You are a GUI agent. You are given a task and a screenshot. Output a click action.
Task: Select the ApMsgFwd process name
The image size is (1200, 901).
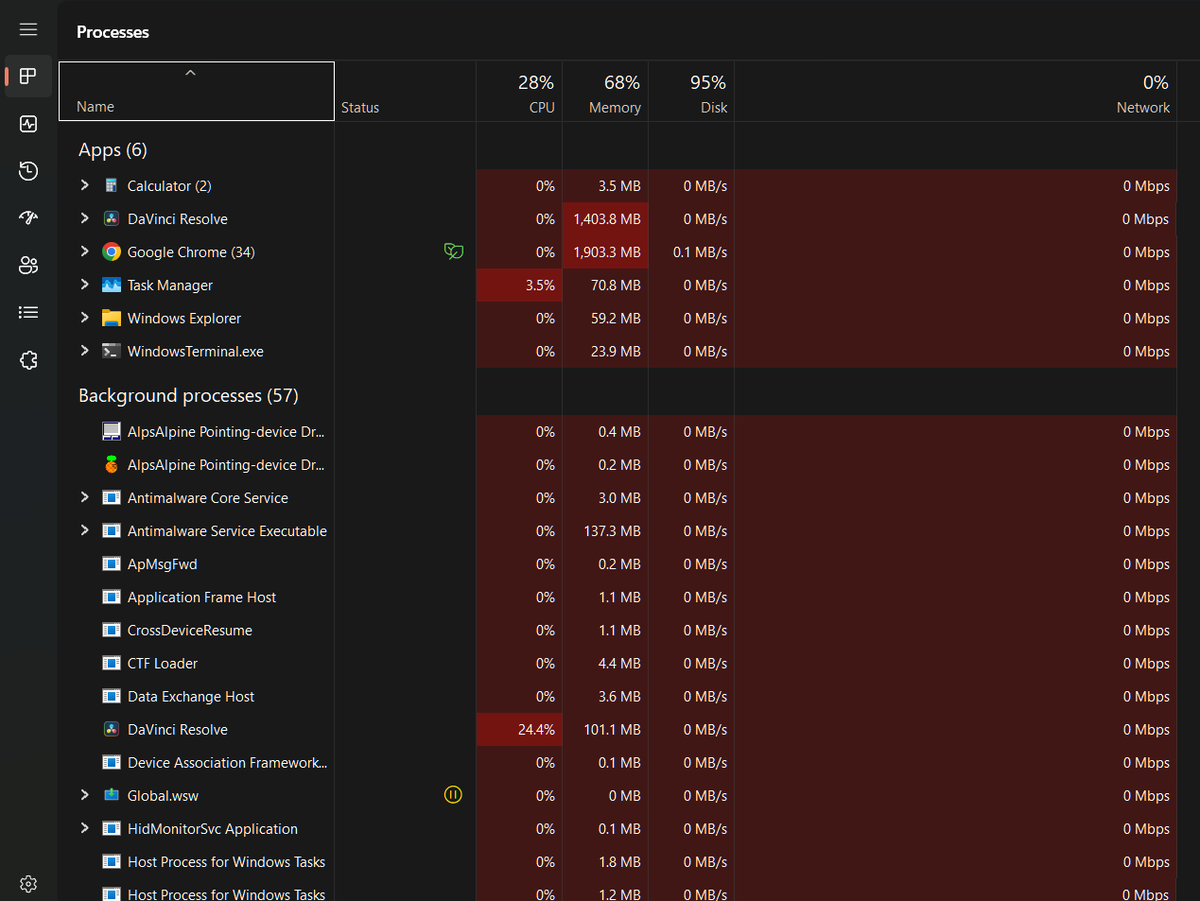163,564
